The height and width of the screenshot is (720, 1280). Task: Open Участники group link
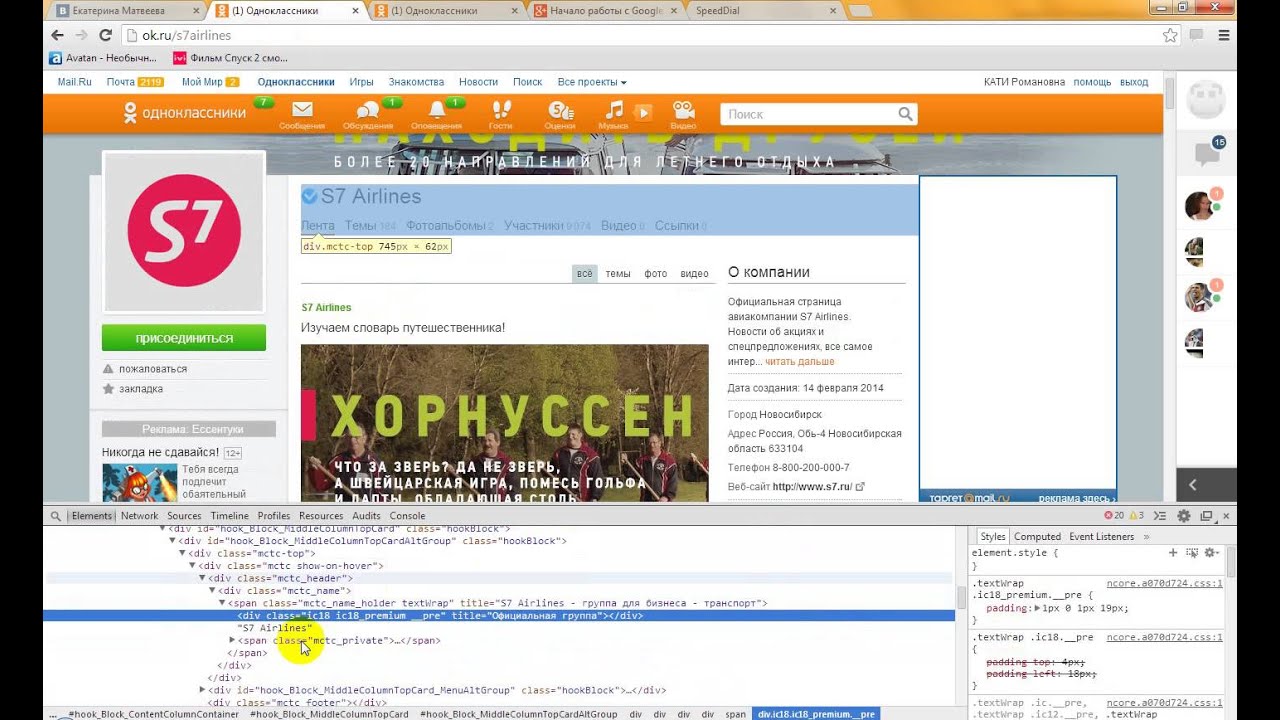(x=535, y=226)
